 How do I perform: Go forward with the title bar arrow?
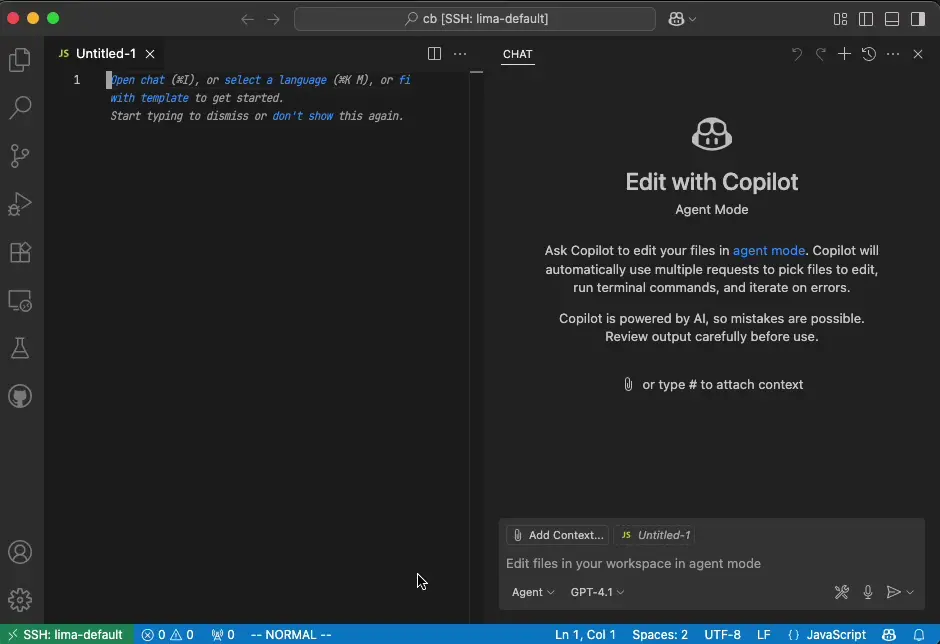coord(273,19)
